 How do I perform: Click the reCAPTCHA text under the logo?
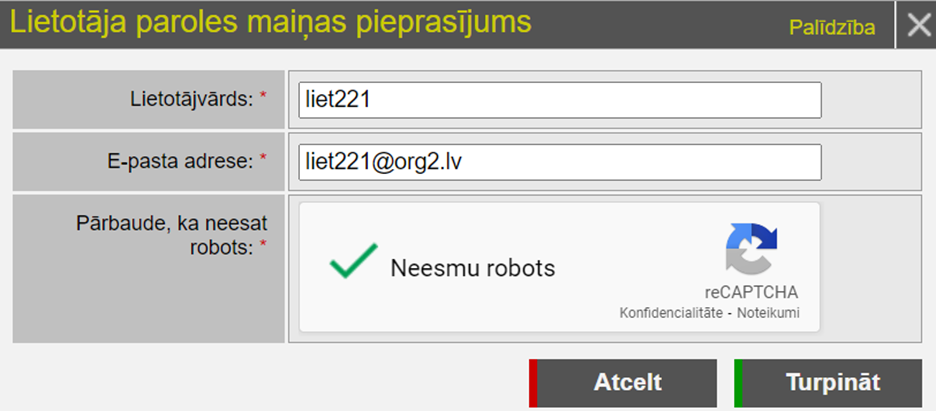[x=751, y=292]
